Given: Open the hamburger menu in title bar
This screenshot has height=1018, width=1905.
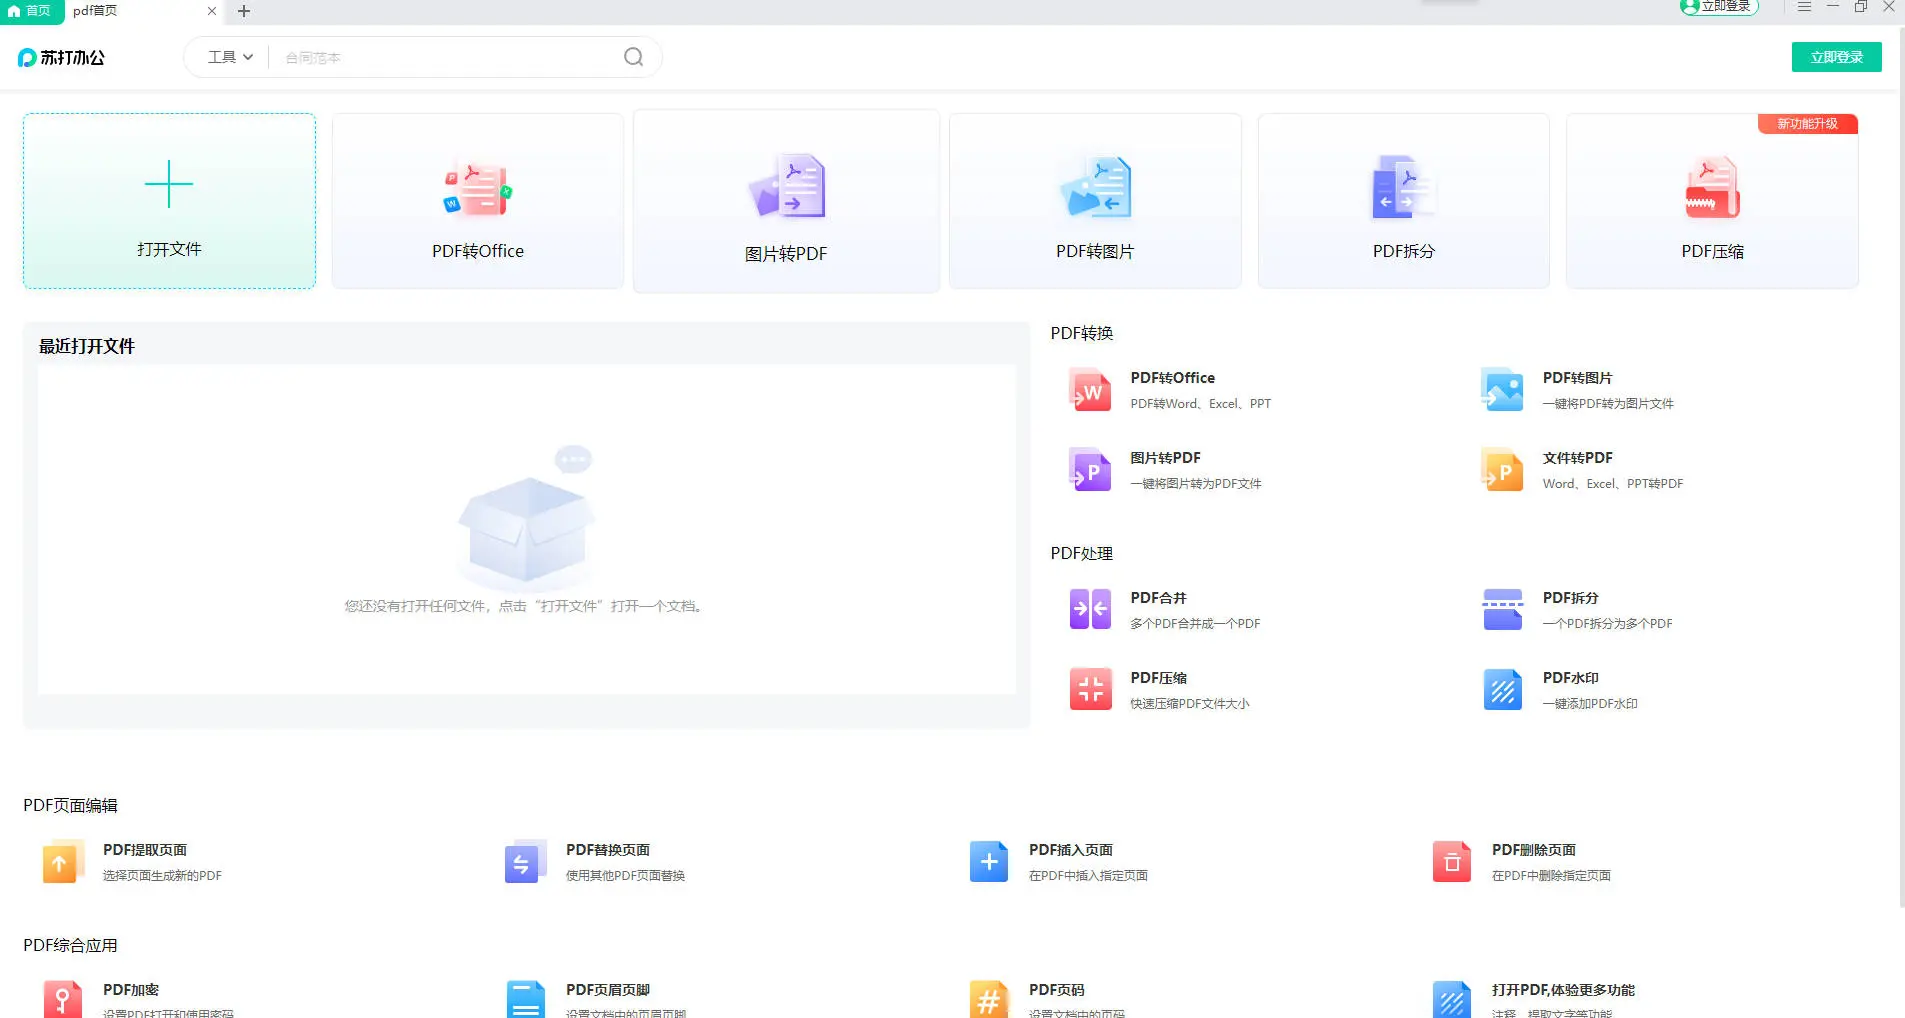Looking at the screenshot, I should point(1804,7).
